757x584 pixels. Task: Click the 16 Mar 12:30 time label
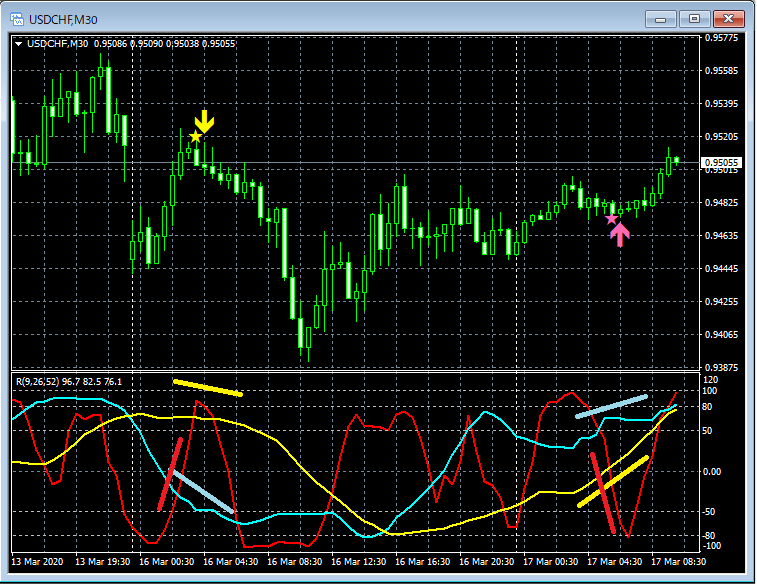pos(359,562)
